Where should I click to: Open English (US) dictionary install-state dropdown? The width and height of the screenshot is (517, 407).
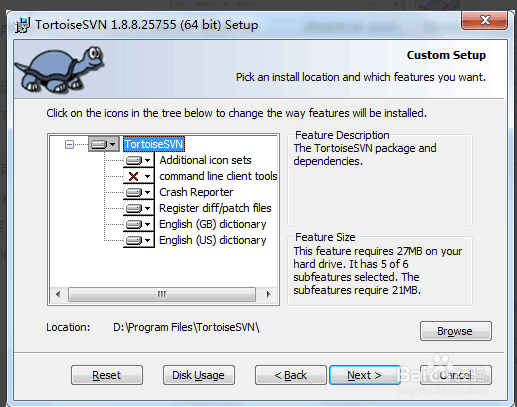pyautogui.click(x=139, y=240)
